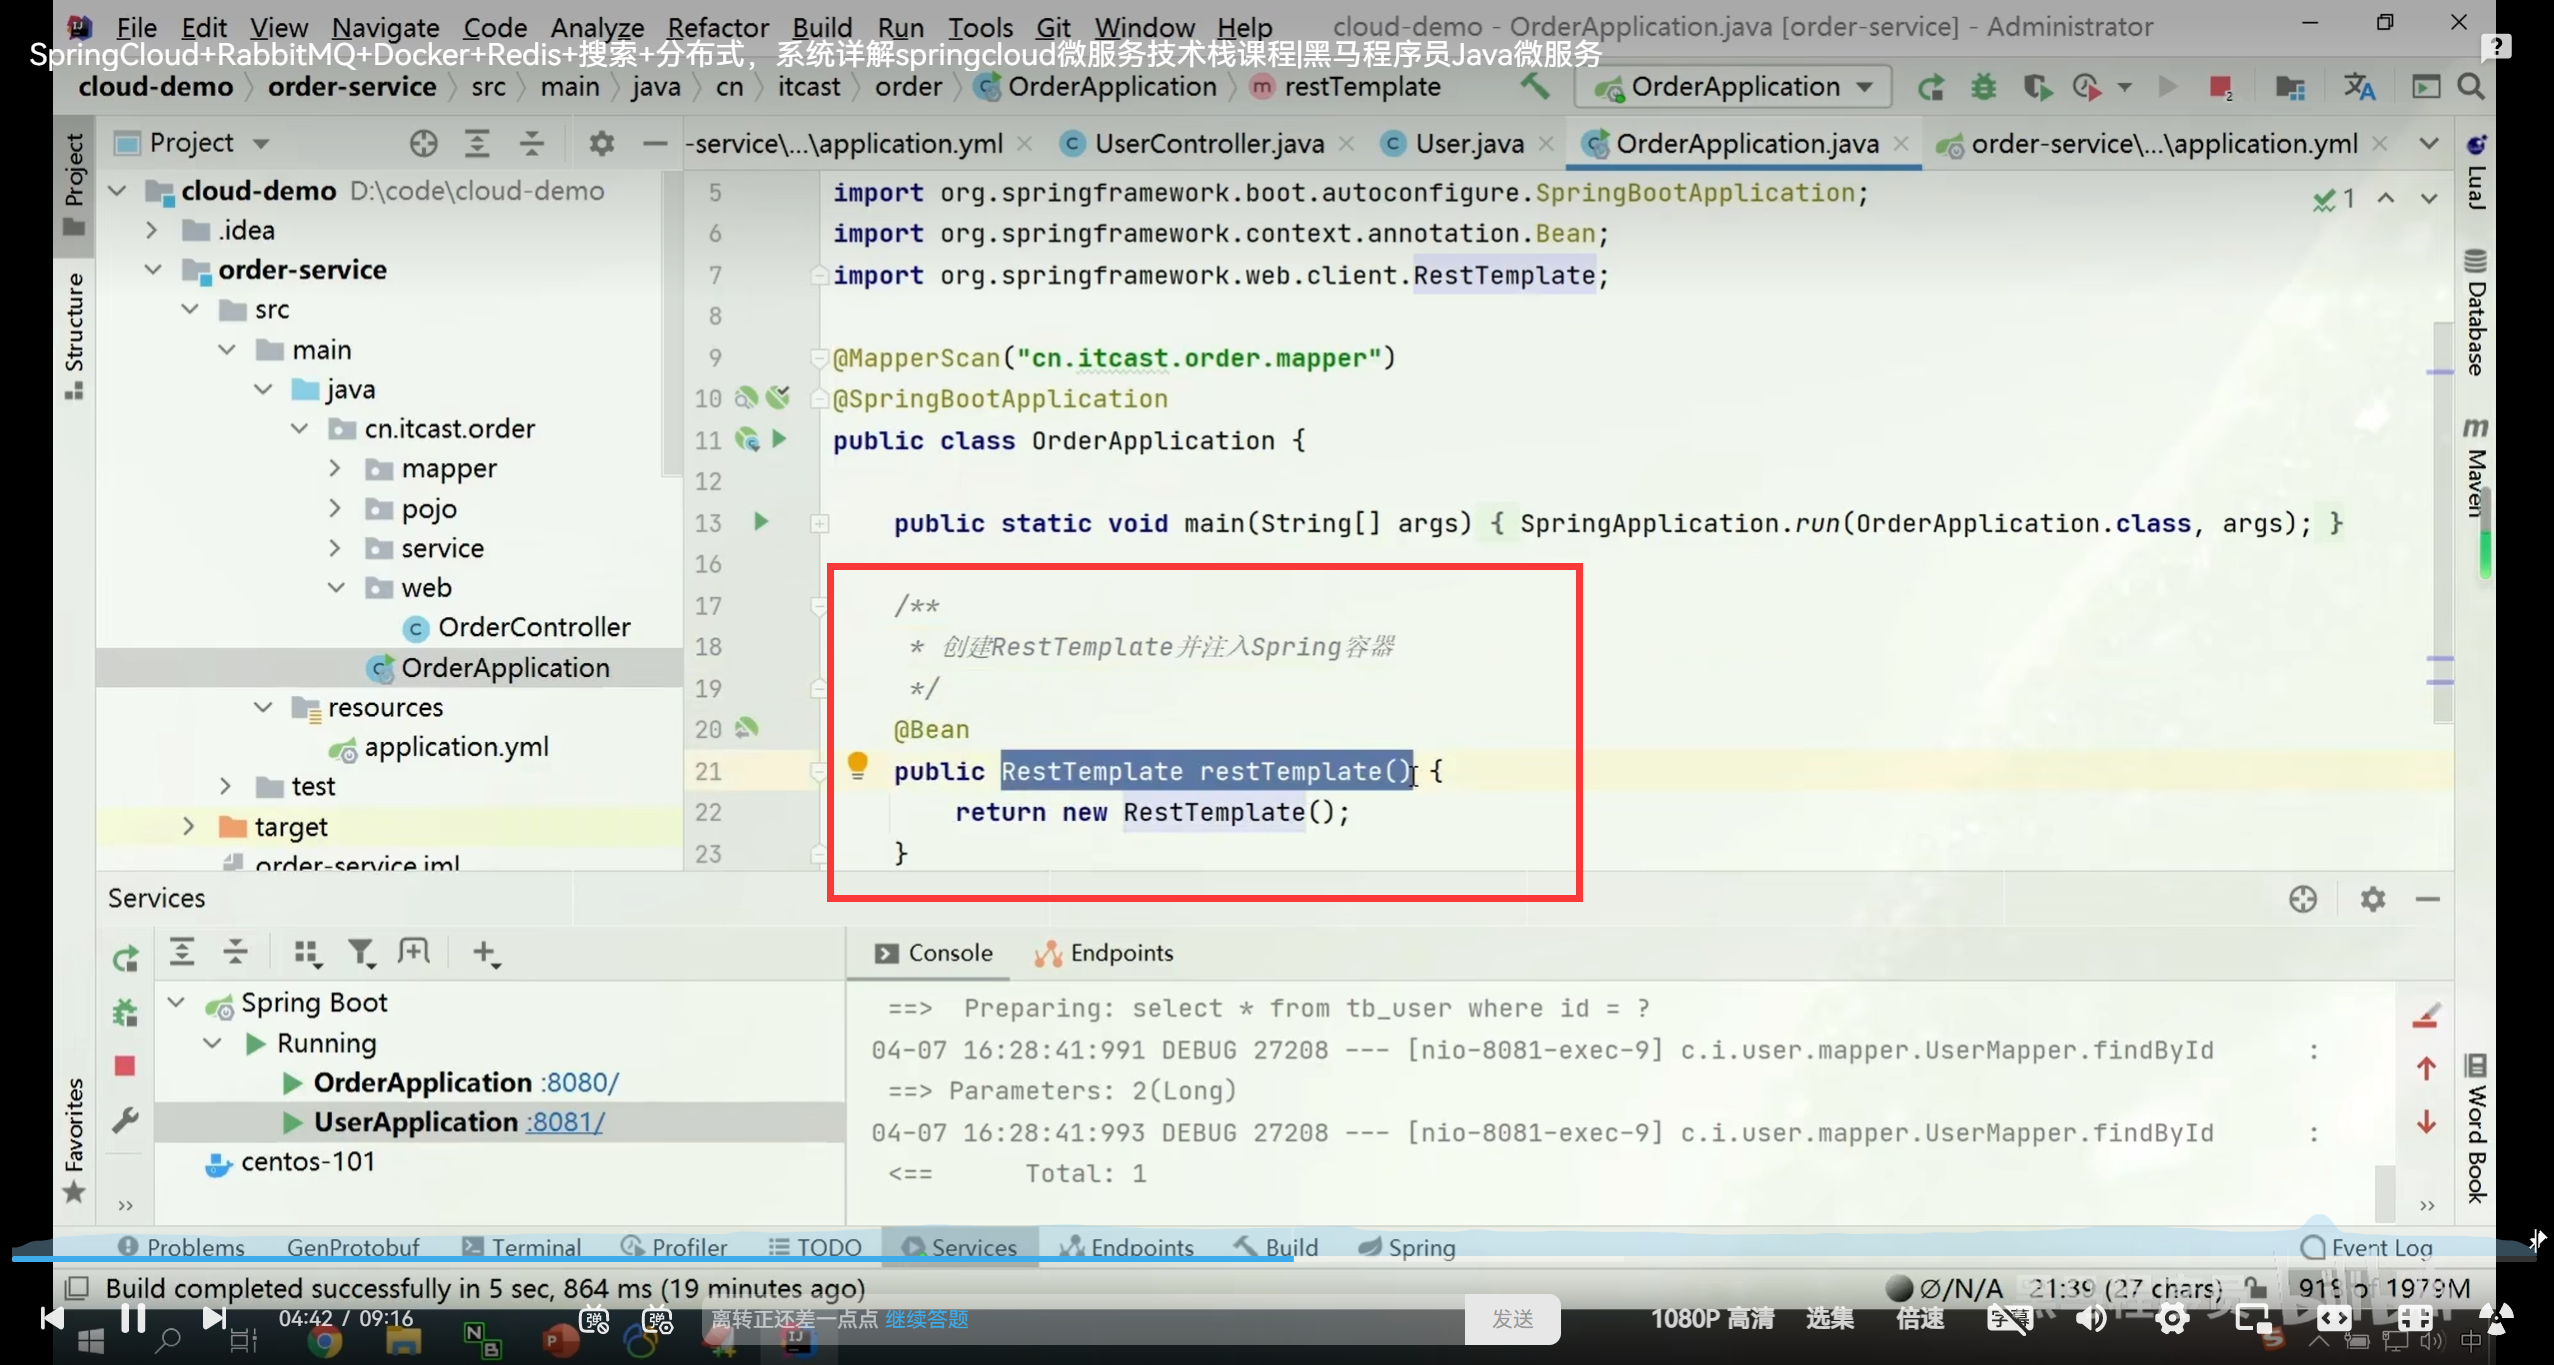The height and width of the screenshot is (1365, 2554).
Task: Click the yellow intention lightbulb icon
Action: (x=857, y=766)
